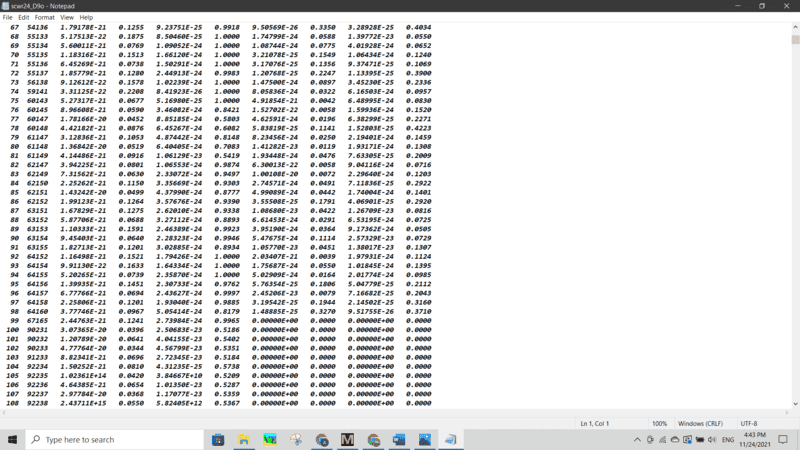This screenshot has width=800, height=450.
Task: Open the Format menu
Action: pyautogui.click(x=46, y=17)
